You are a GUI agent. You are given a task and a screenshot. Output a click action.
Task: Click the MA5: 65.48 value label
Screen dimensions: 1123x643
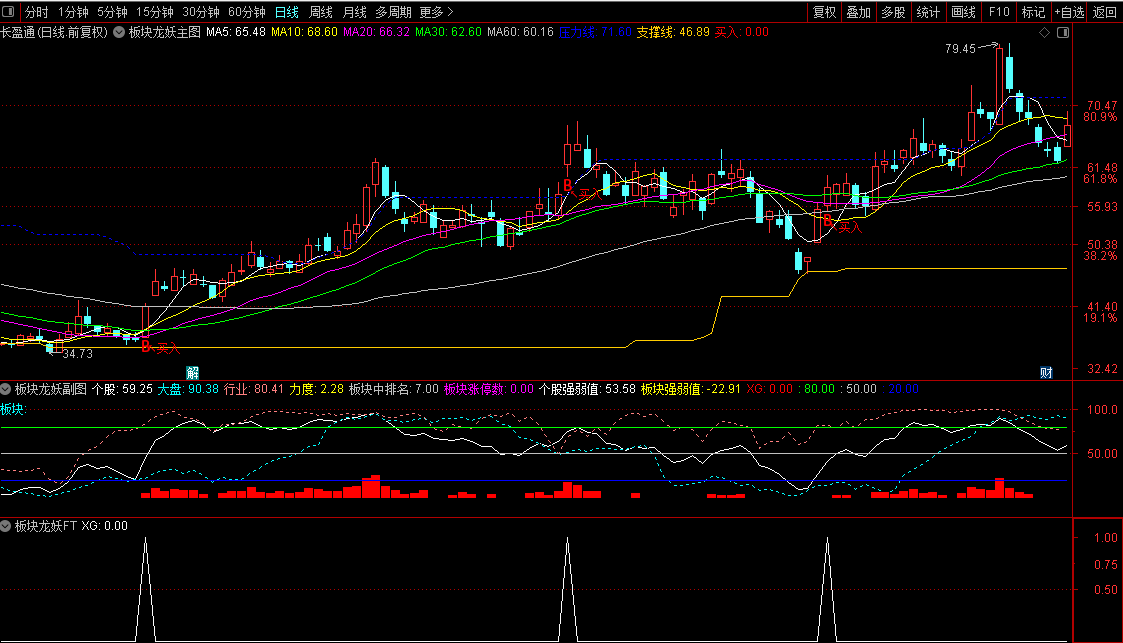236,32
